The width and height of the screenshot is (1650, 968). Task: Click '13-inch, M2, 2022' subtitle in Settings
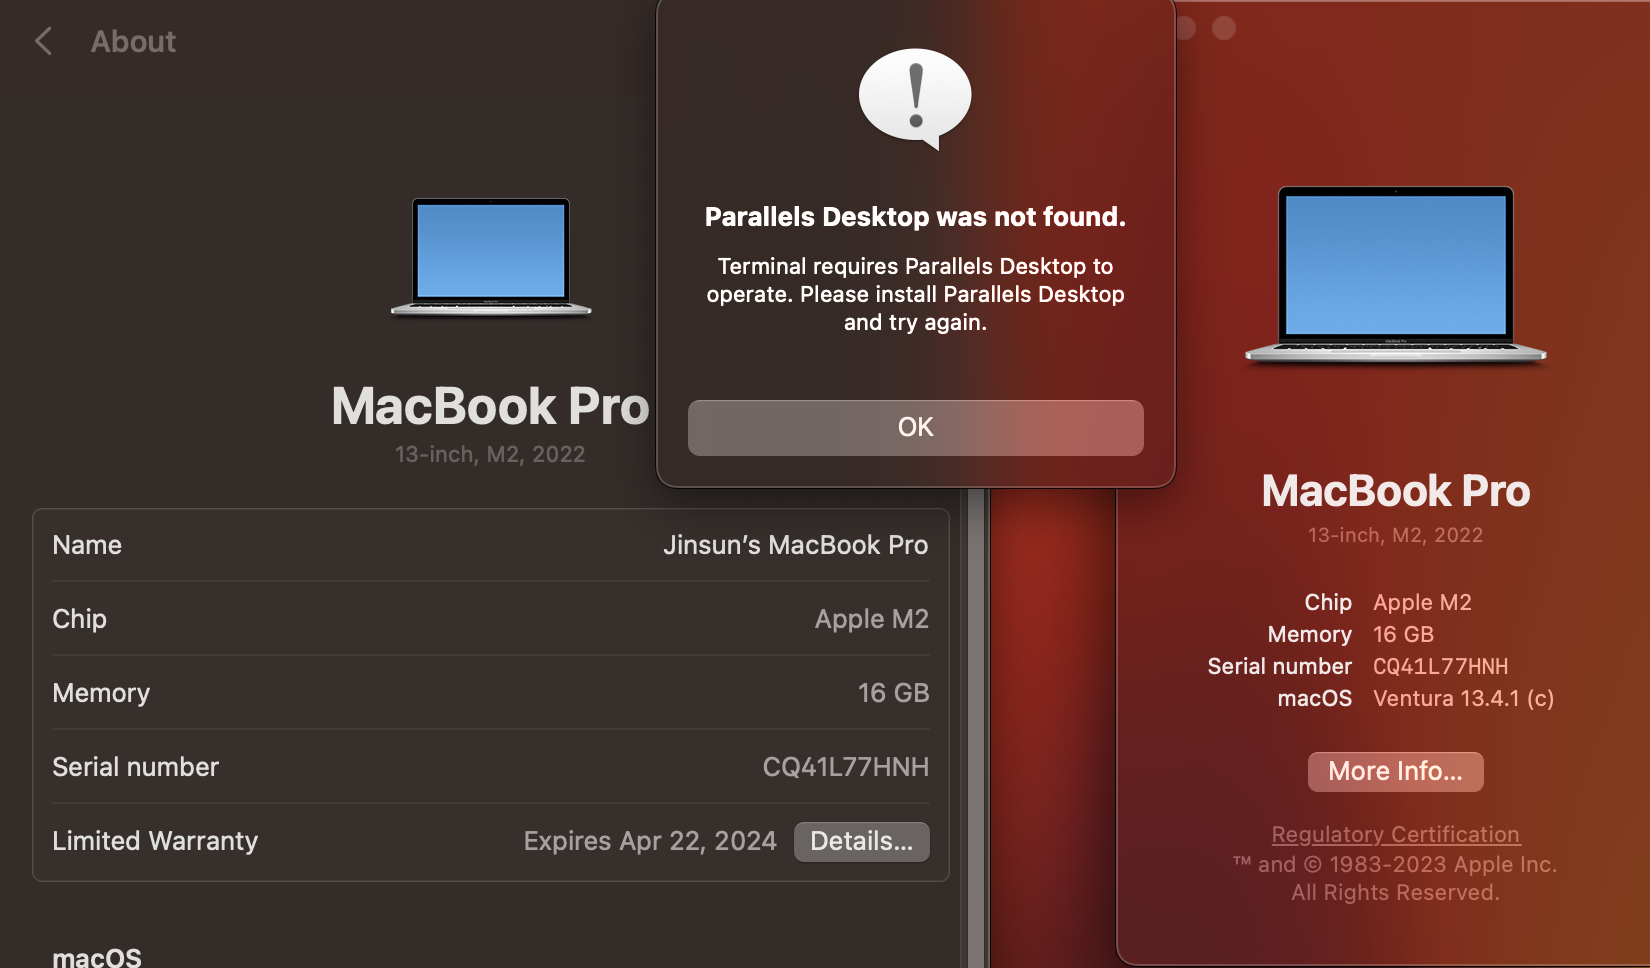(x=490, y=454)
